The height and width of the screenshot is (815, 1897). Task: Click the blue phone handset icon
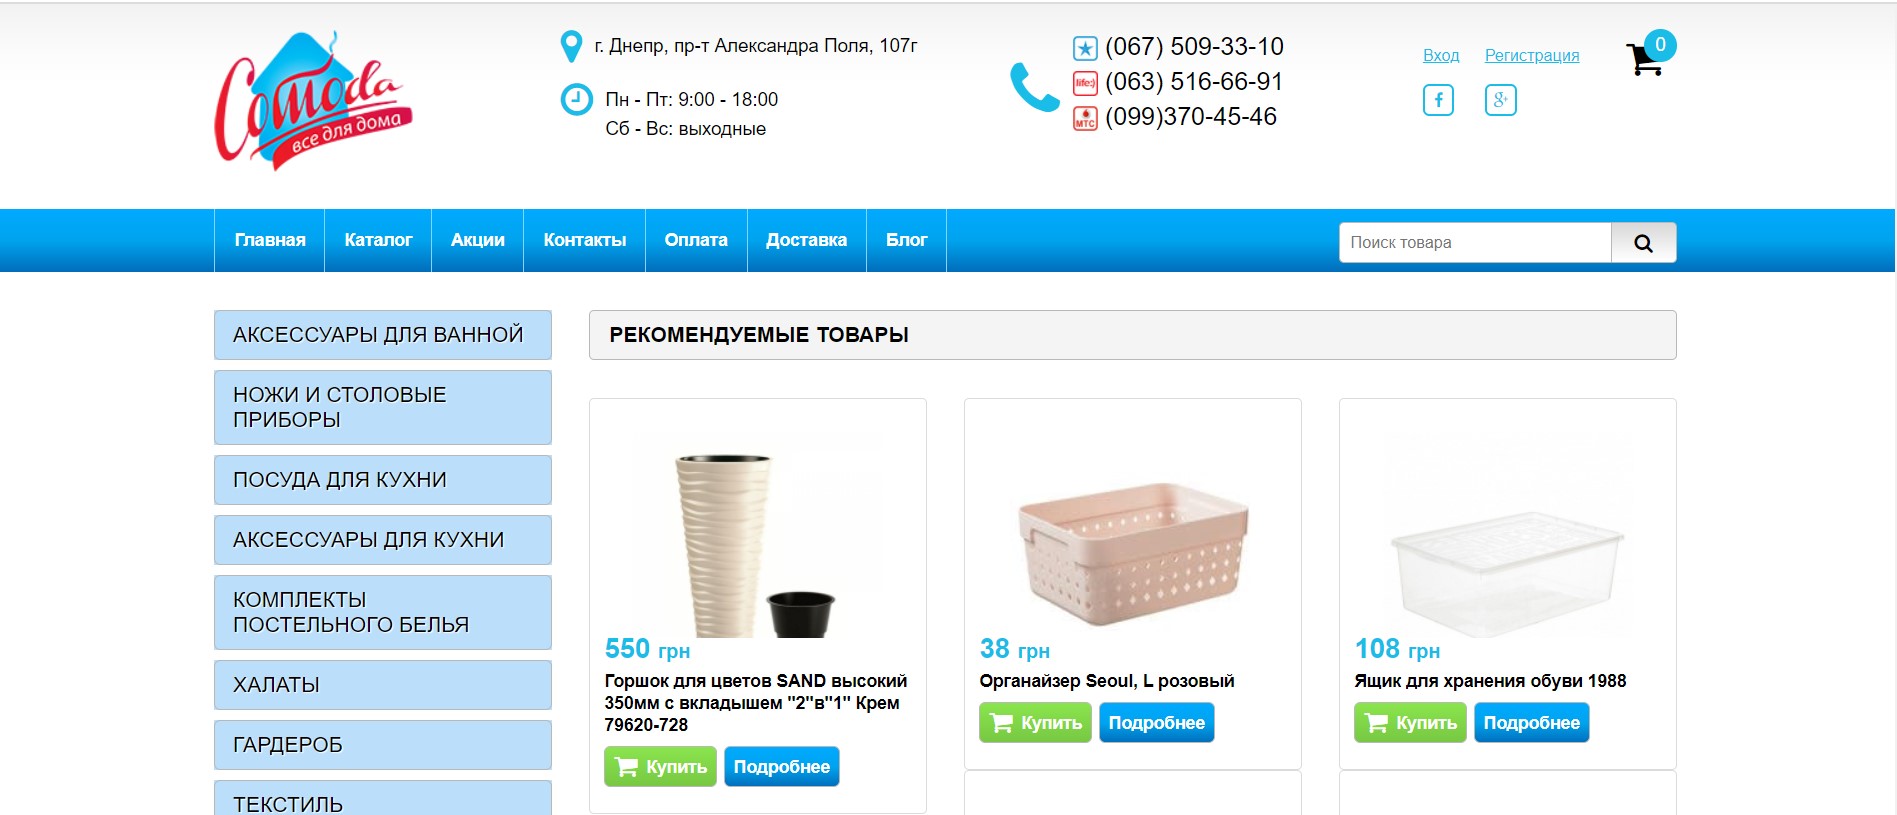point(1034,87)
